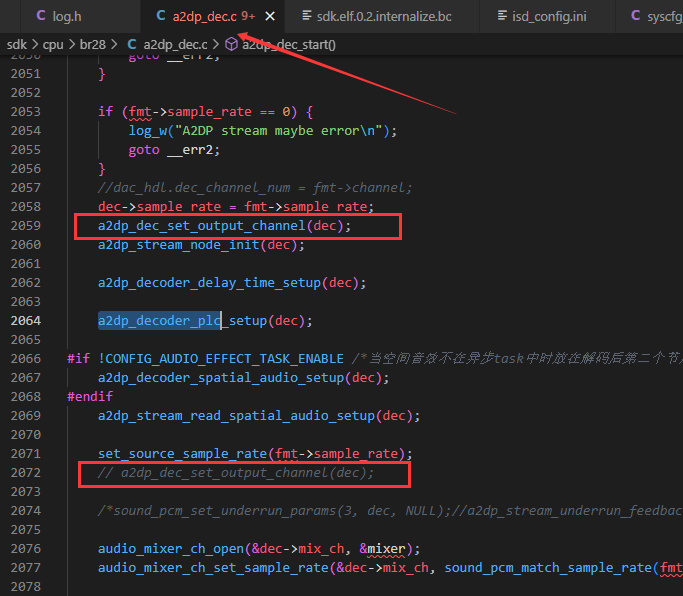Click goto __err2 on line 2055
Viewport: 683px width, 596px height.
174,150
